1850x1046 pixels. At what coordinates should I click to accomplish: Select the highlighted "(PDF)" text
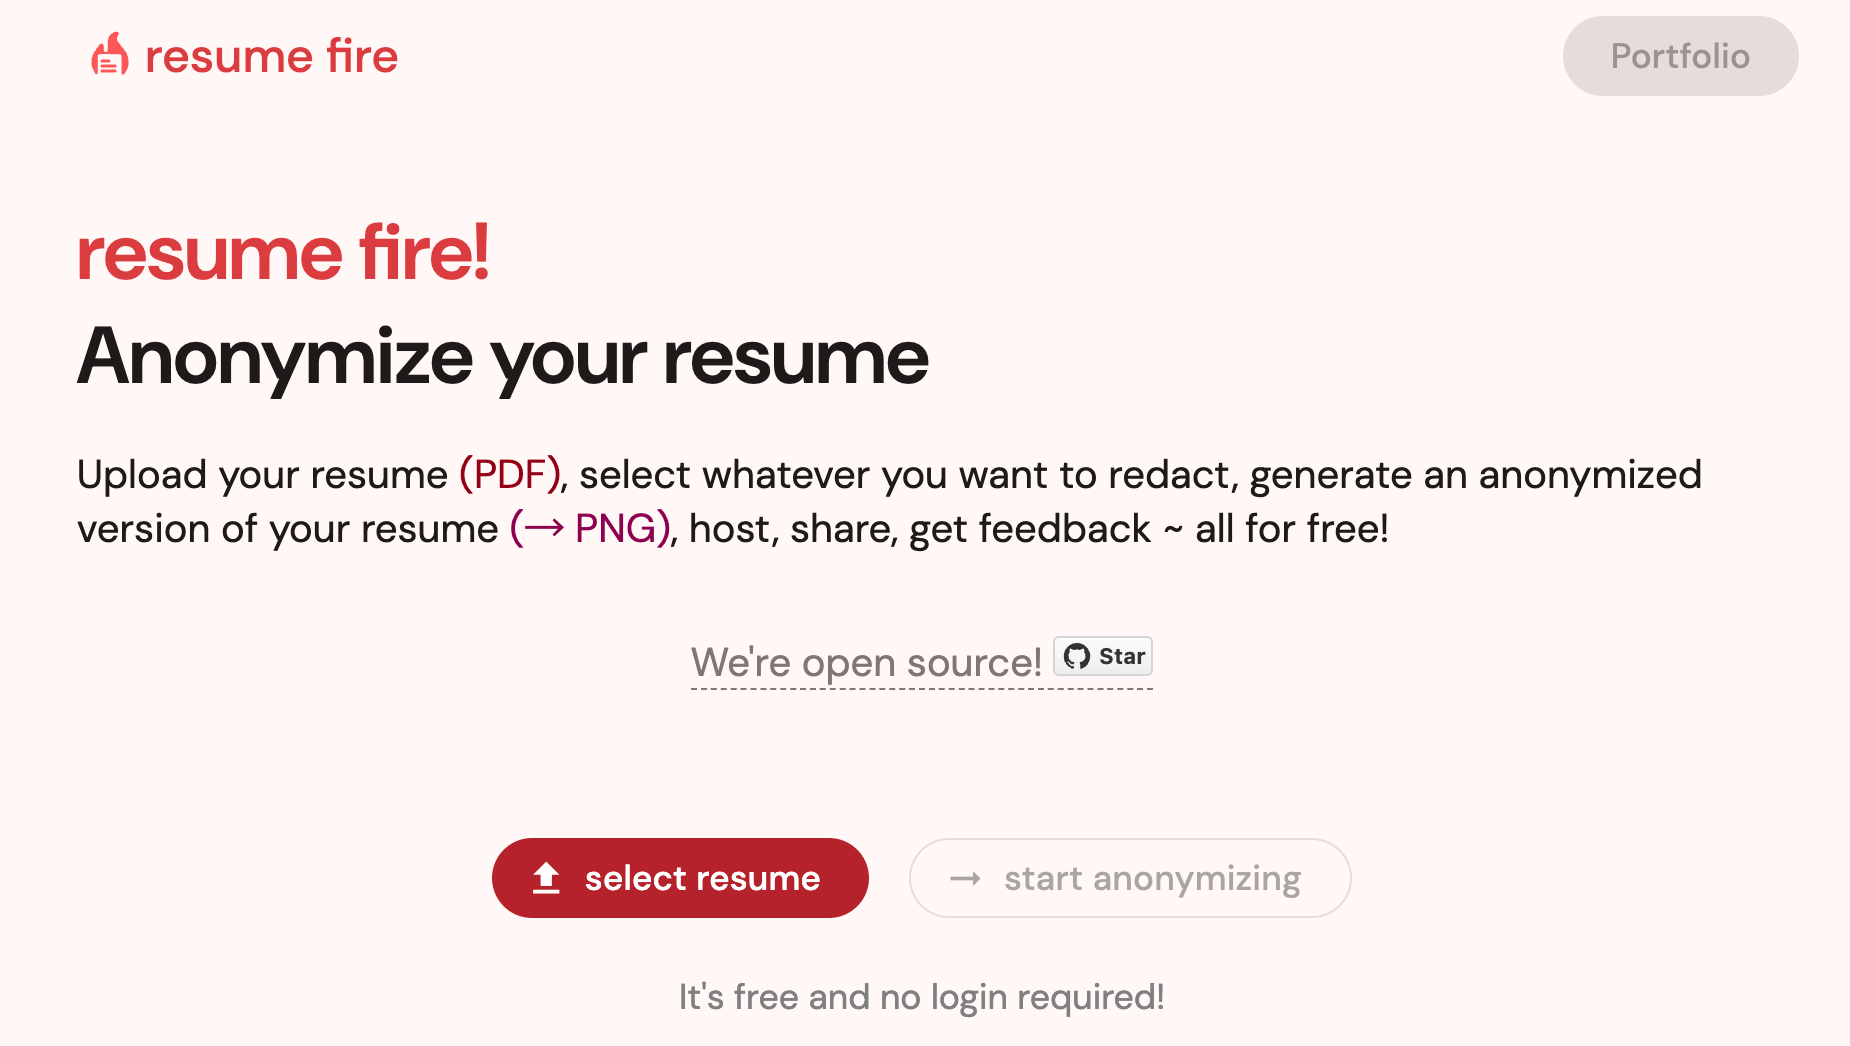510,474
